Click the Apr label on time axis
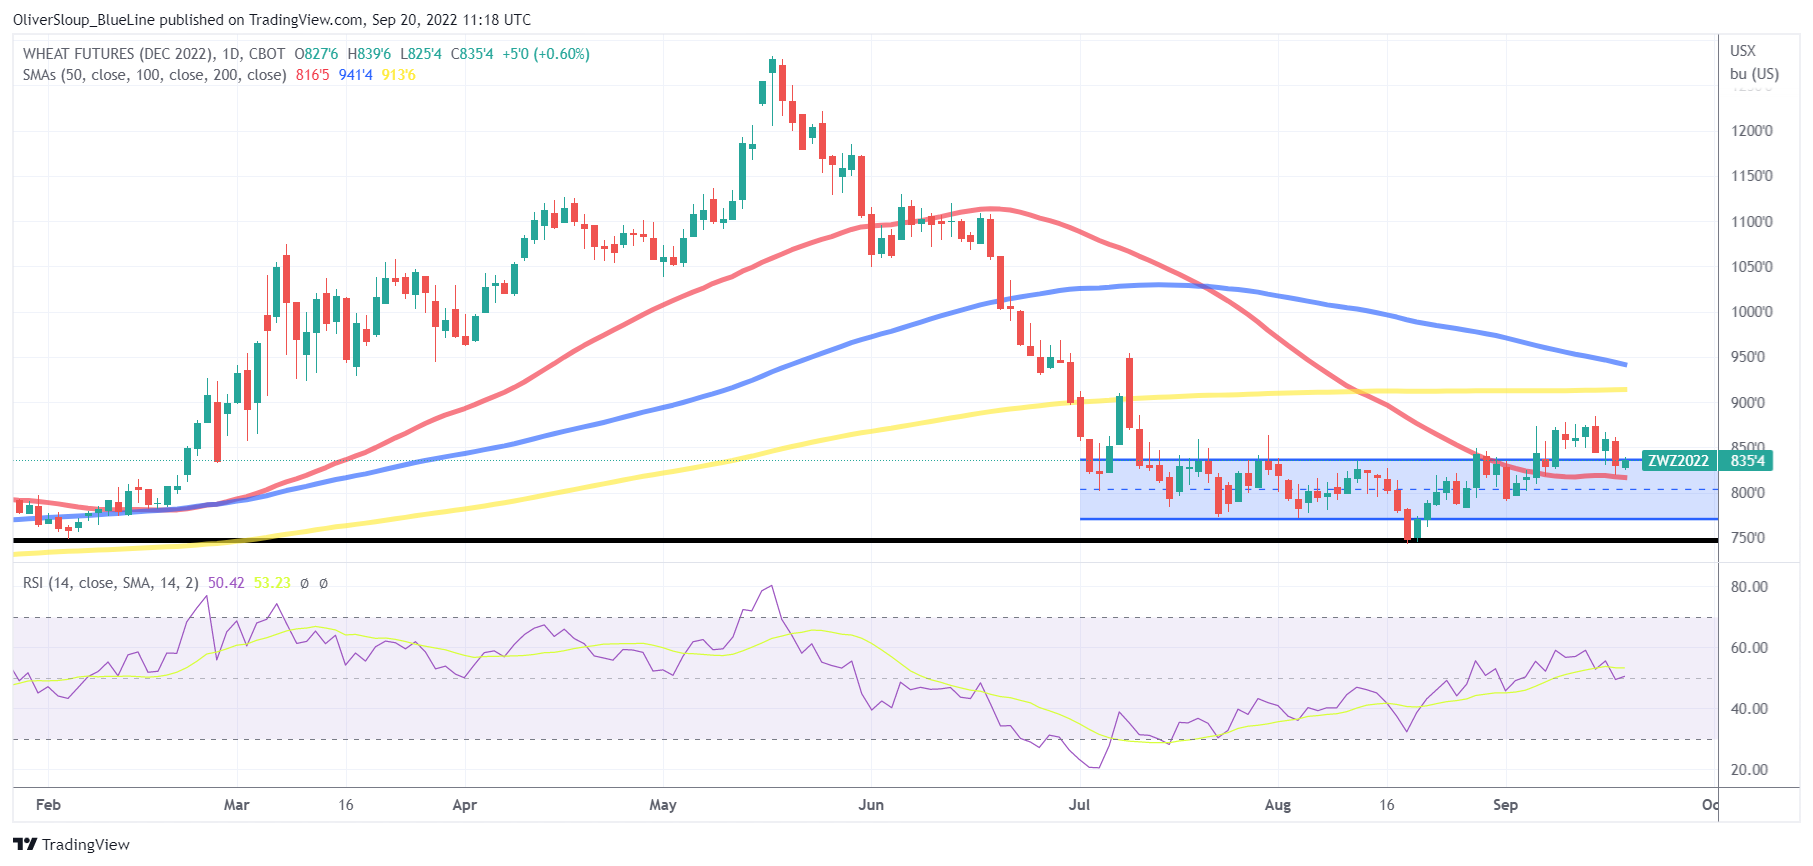This screenshot has height=866, width=1813. (x=465, y=805)
